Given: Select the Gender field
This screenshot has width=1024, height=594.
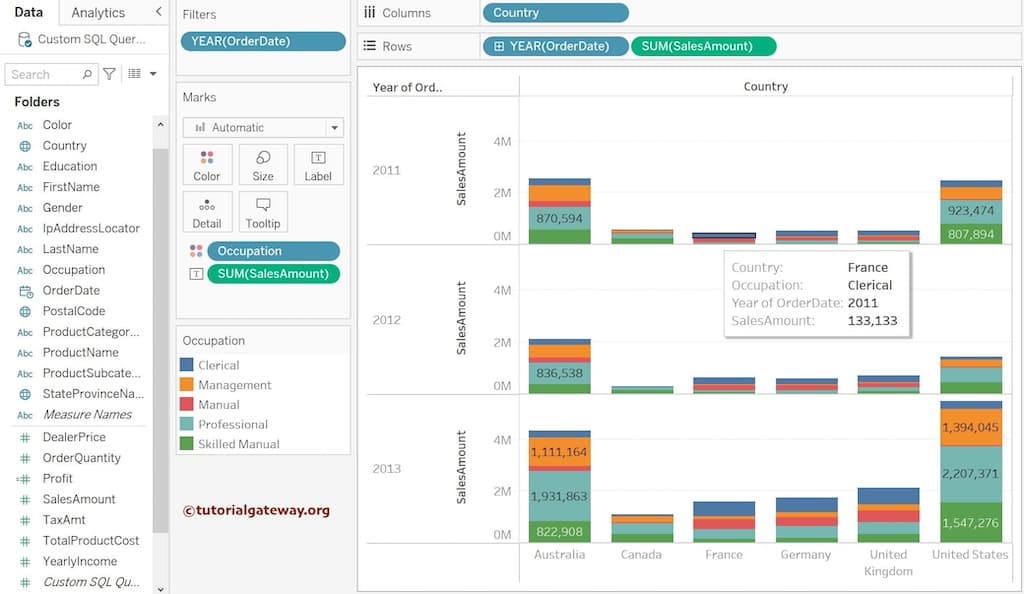Looking at the screenshot, I should (63, 208).
